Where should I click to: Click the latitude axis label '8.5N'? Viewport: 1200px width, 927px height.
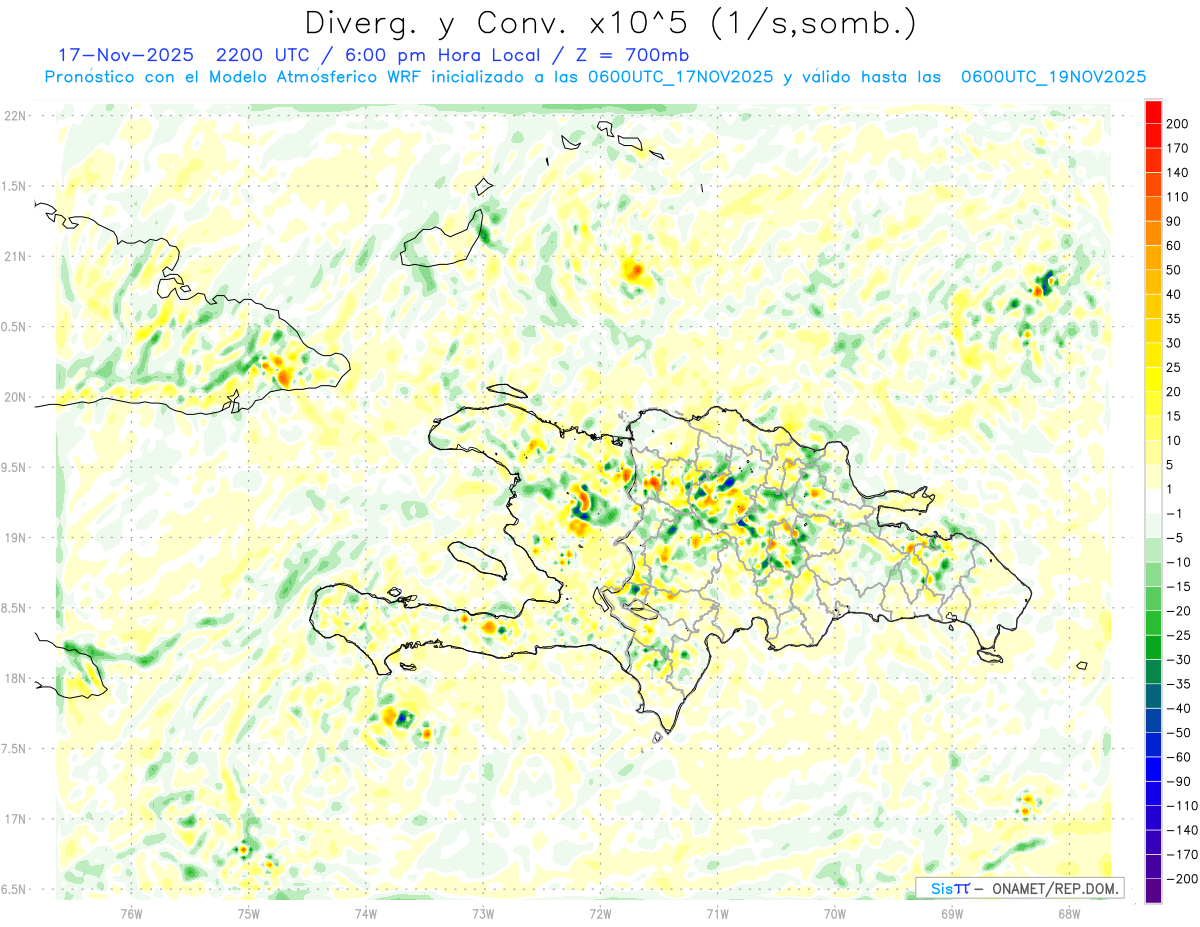click(x=15, y=608)
